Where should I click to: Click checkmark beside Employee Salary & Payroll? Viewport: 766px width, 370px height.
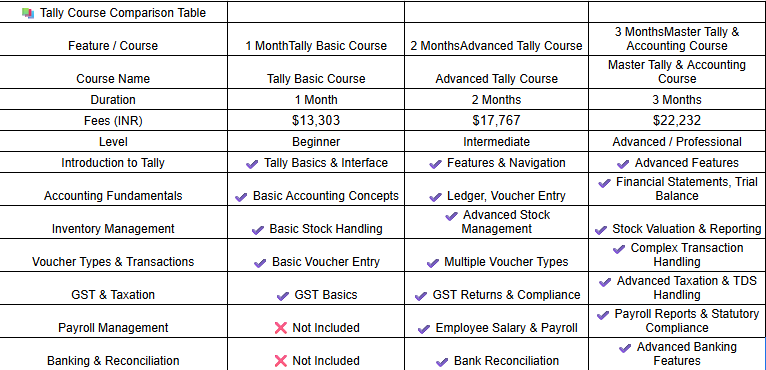click(x=424, y=329)
